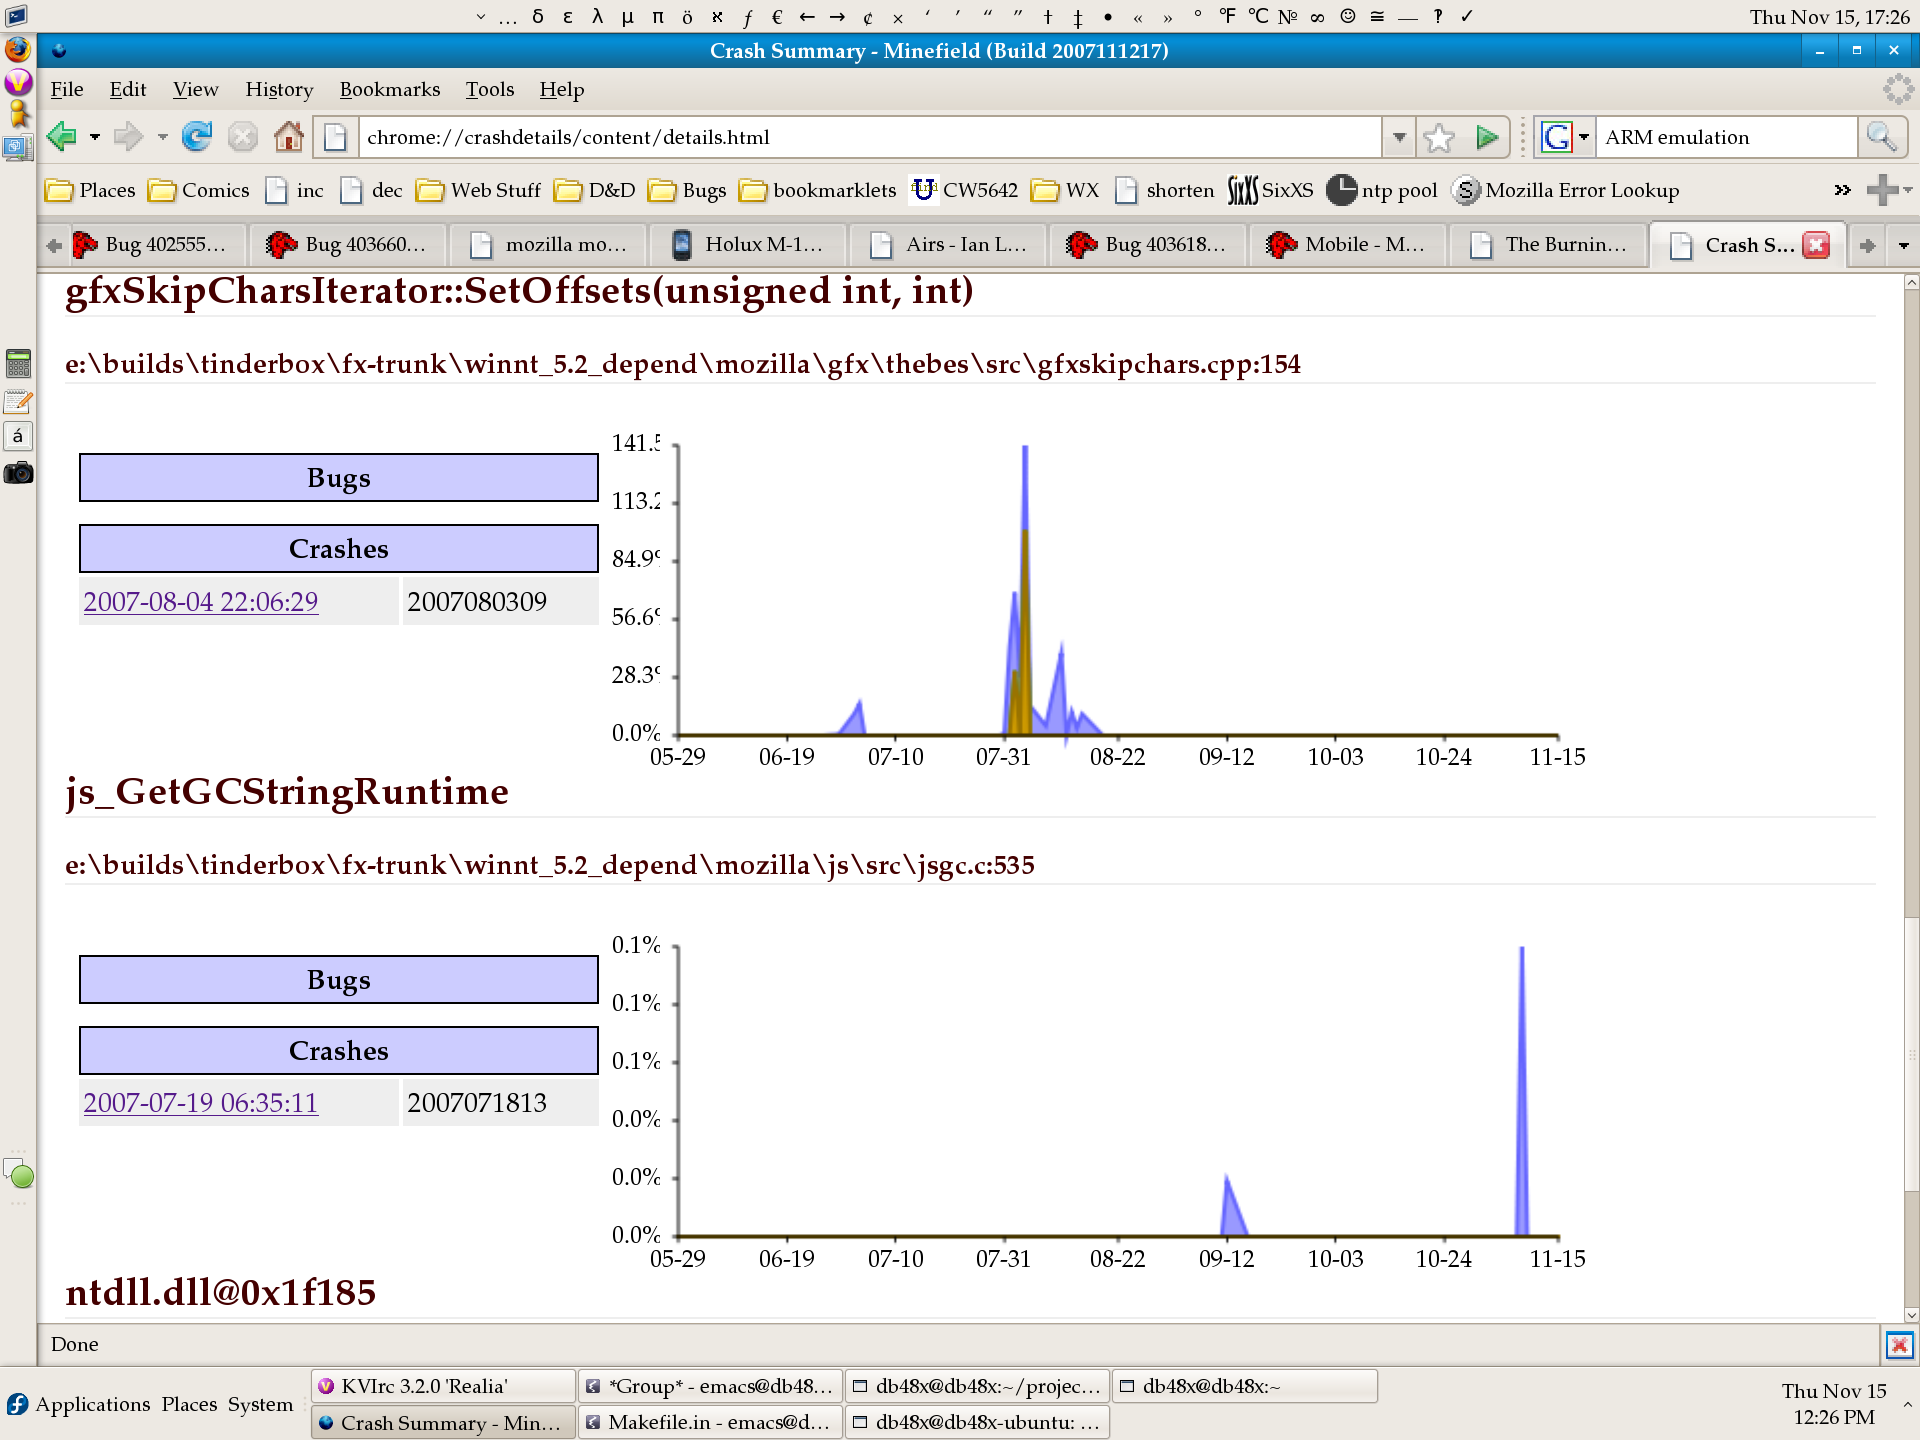Open the SixXS bookmark

1270,190
